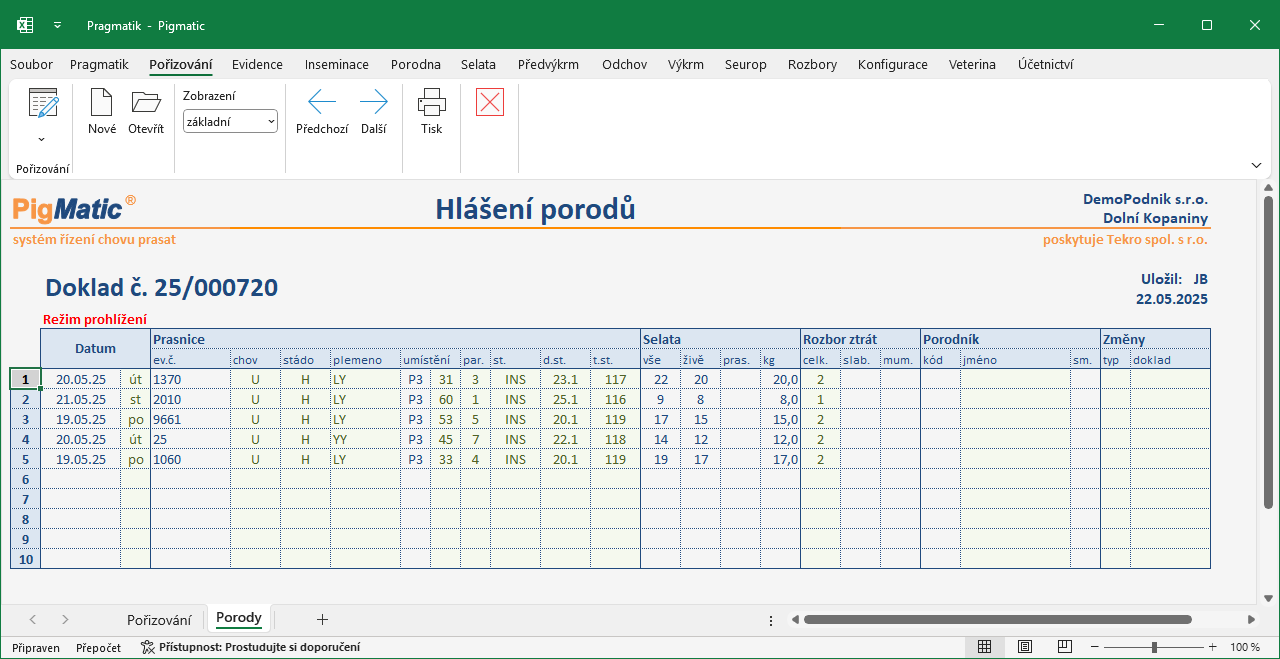Click the cell containing sow number 1370
Screen dimensions: 1280x659
(x=190, y=379)
